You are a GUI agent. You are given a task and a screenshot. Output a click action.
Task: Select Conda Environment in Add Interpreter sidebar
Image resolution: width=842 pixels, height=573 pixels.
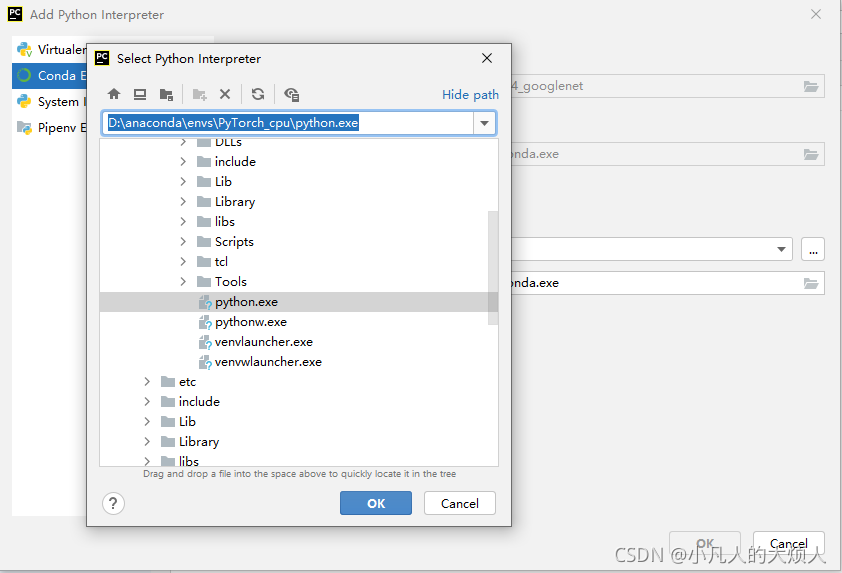(x=49, y=76)
